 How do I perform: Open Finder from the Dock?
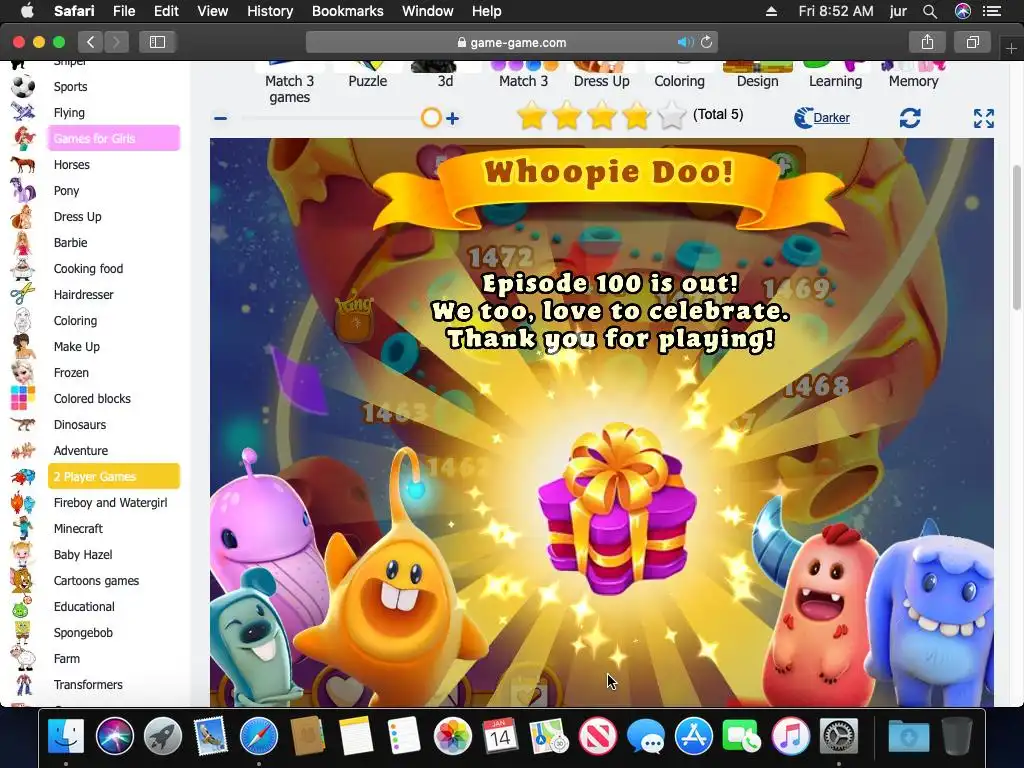click(66, 736)
